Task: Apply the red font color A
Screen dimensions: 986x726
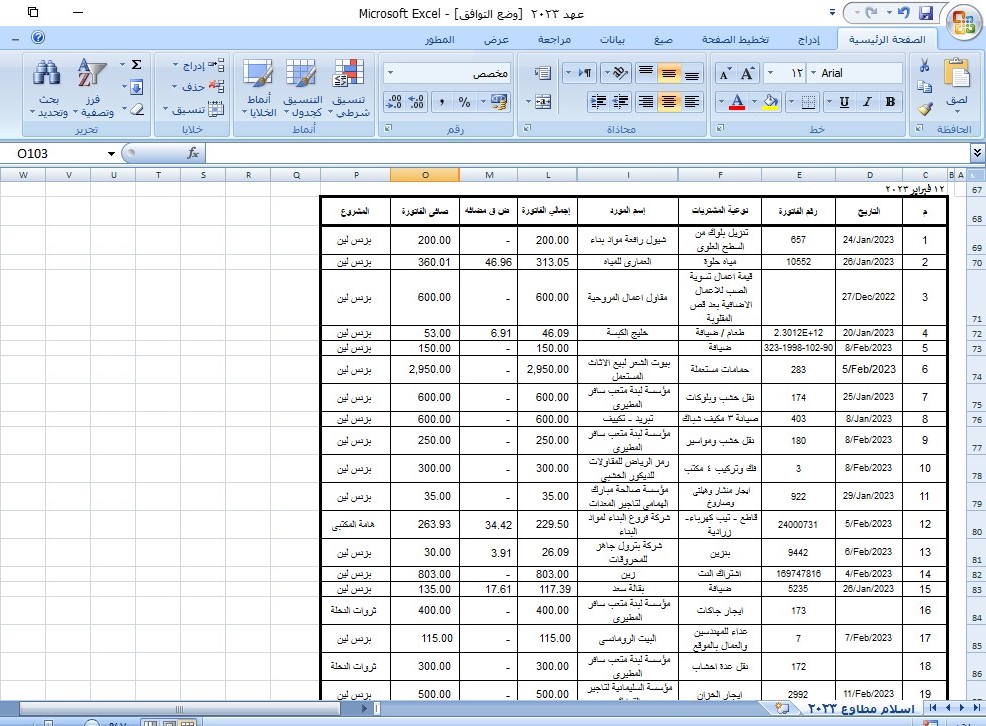Action: (x=738, y=102)
